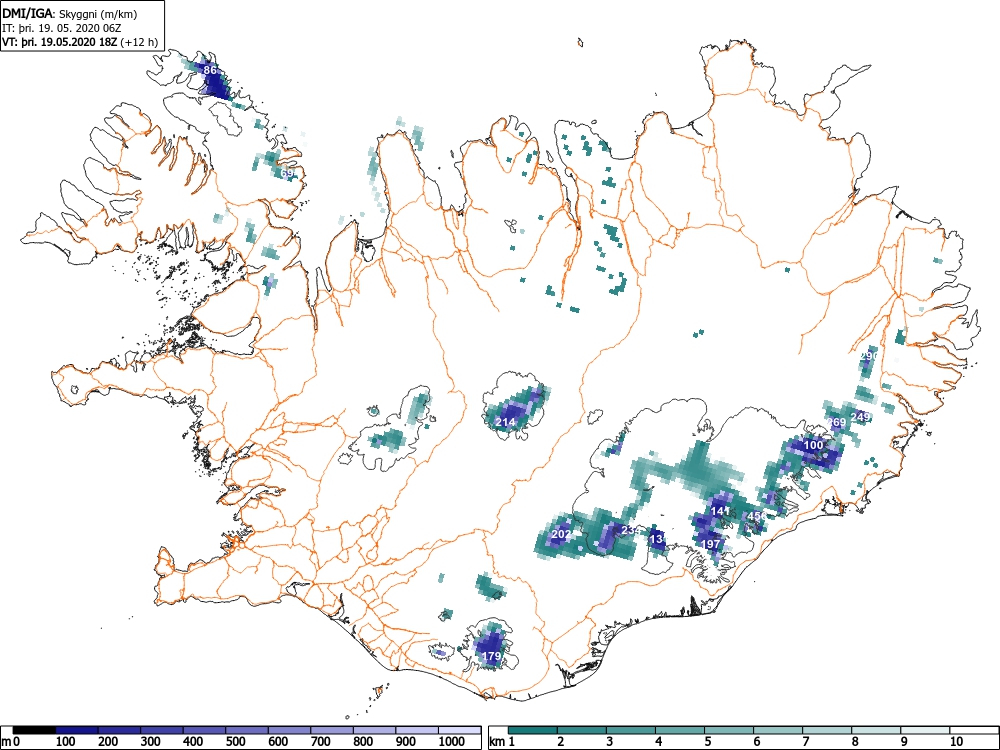The height and width of the screenshot is (750, 1000).
Task: Pick the blue swatch between 500 and 600
Action: coord(247,730)
